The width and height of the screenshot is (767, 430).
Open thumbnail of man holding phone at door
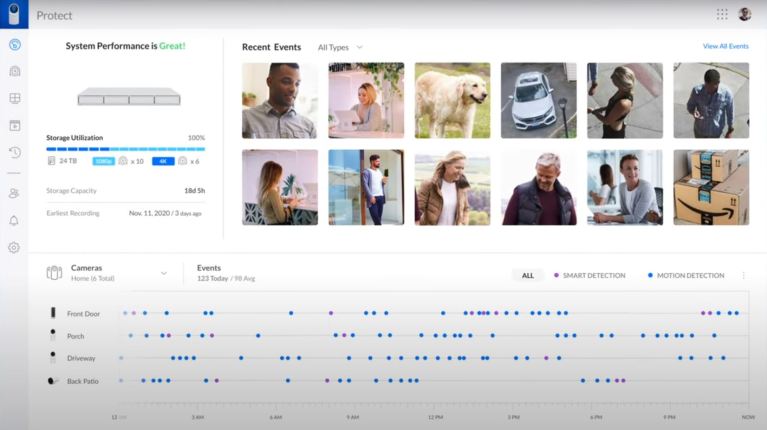pos(366,187)
